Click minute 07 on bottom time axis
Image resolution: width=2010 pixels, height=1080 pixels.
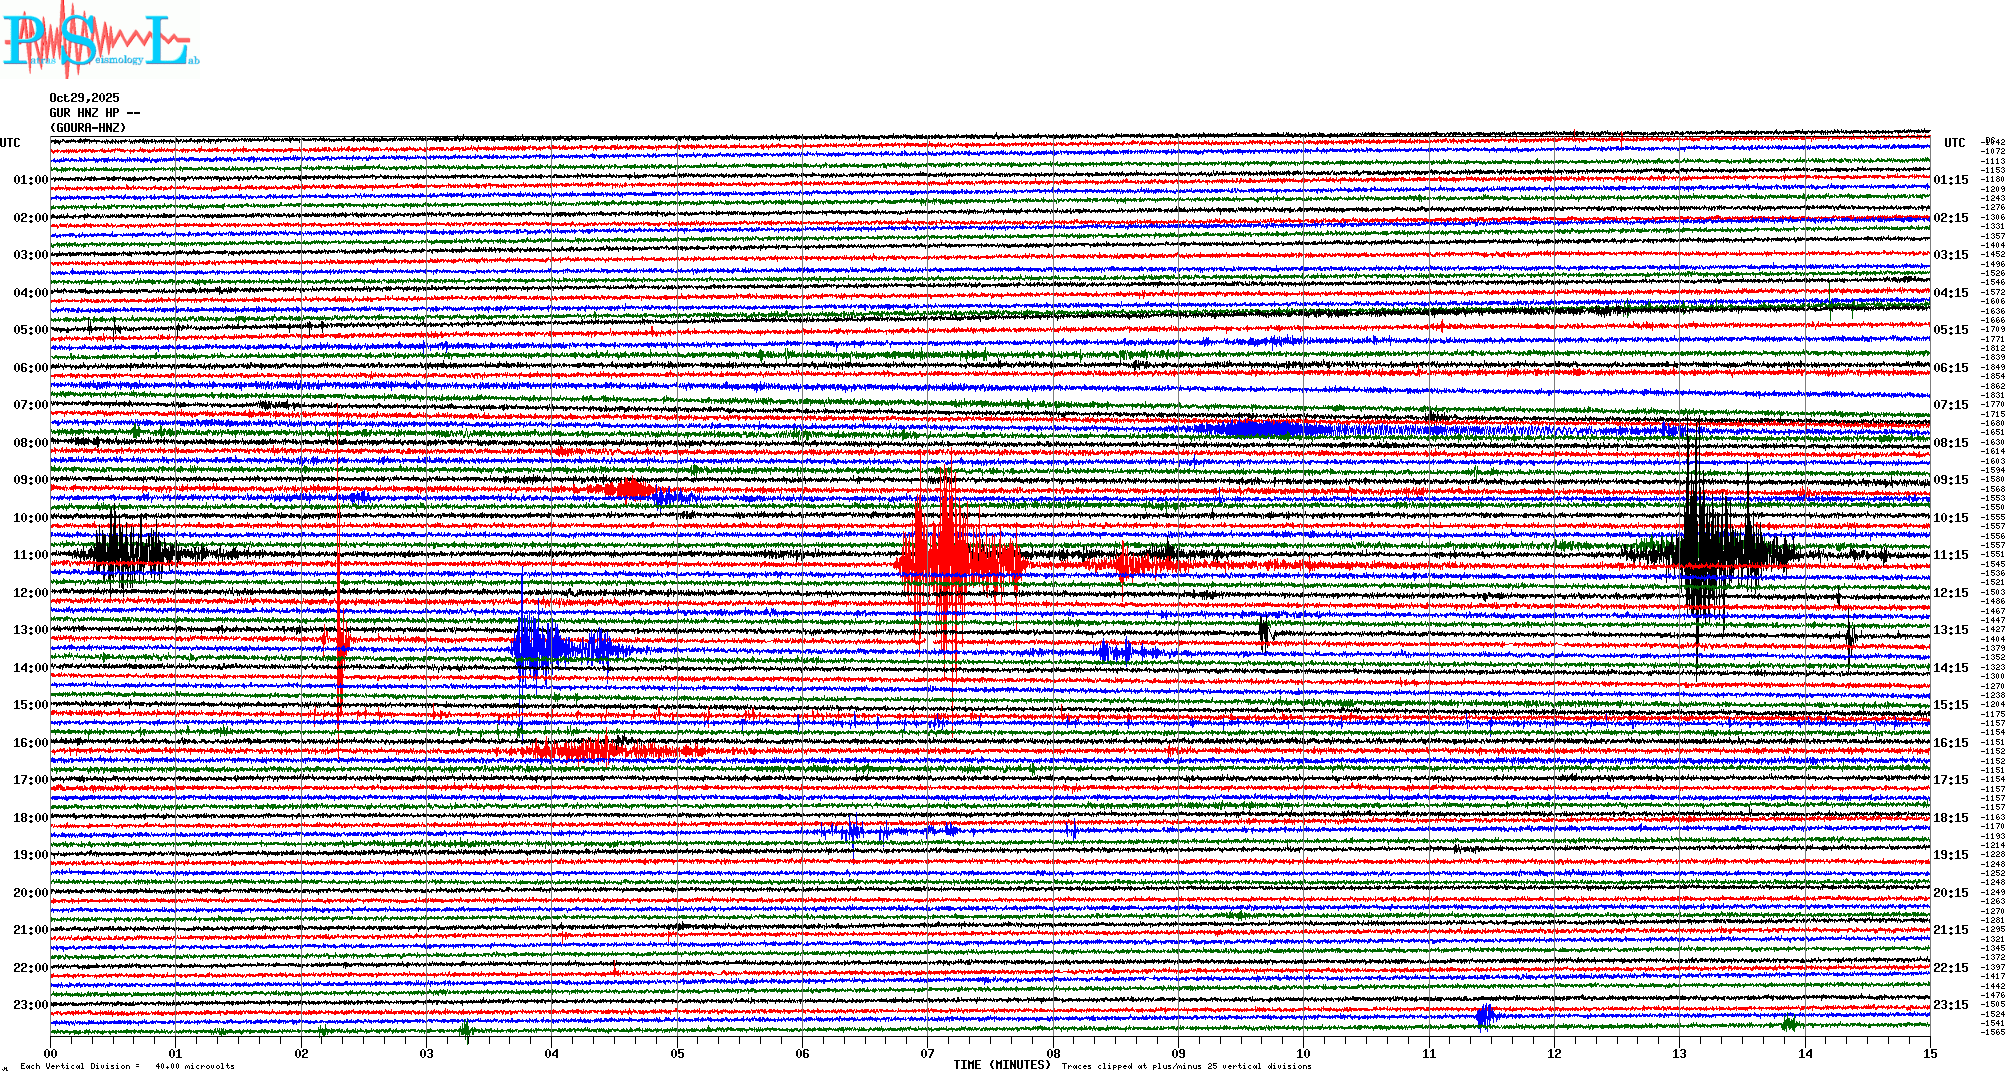click(928, 1053)
